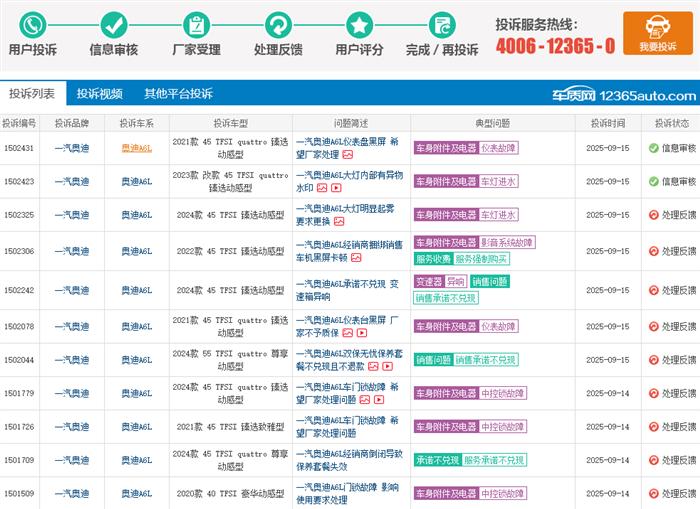
Task: Click the 完成/再投诉 document icon
Action: pyautogui.click(x=440, y=24)
